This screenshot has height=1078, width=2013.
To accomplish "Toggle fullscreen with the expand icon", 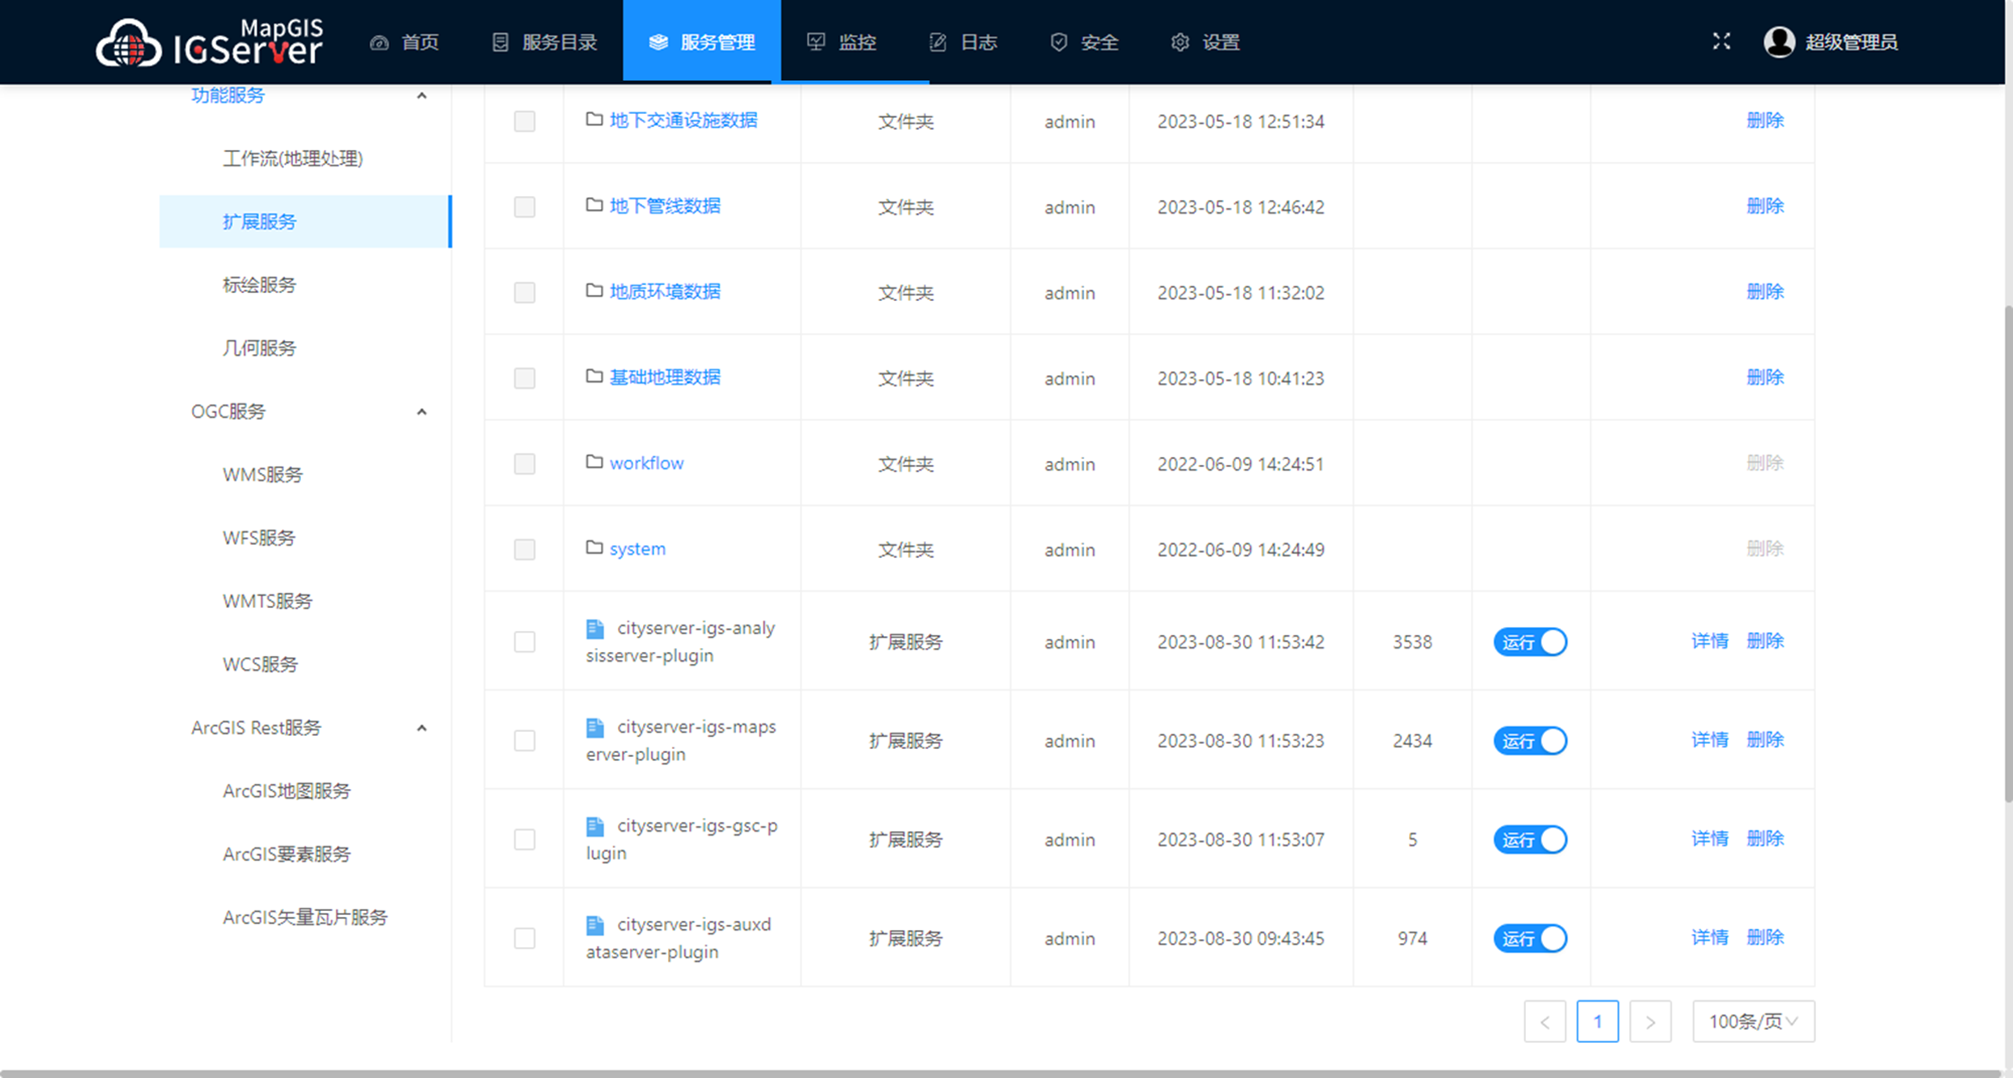I will click(1721, 41).
